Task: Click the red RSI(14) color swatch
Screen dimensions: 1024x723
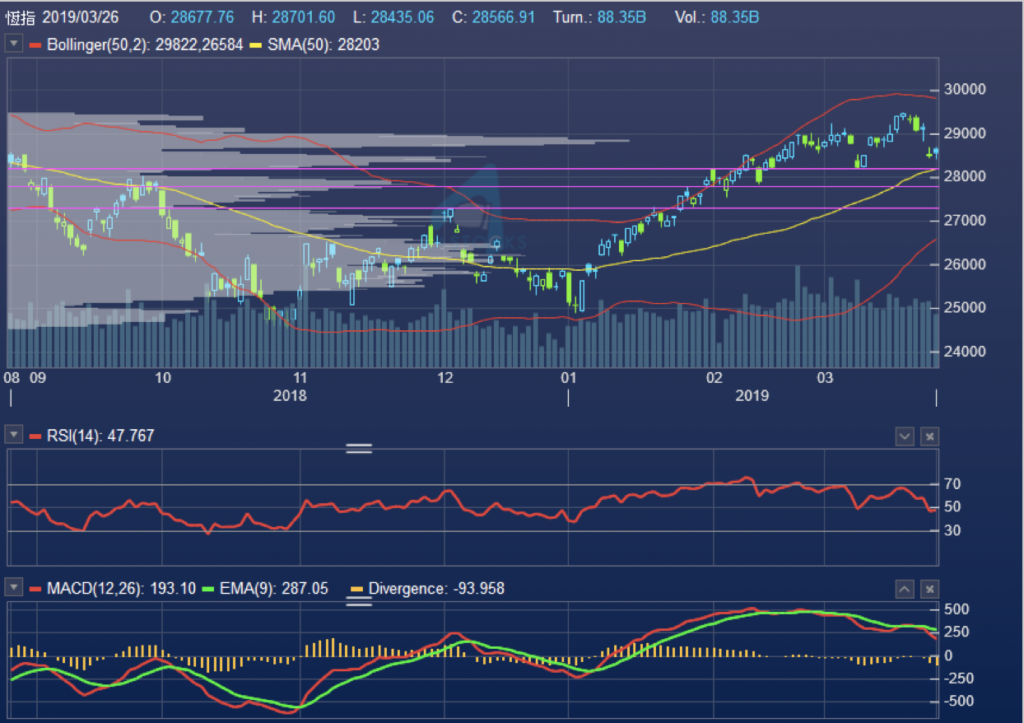Action: point(35,436)
